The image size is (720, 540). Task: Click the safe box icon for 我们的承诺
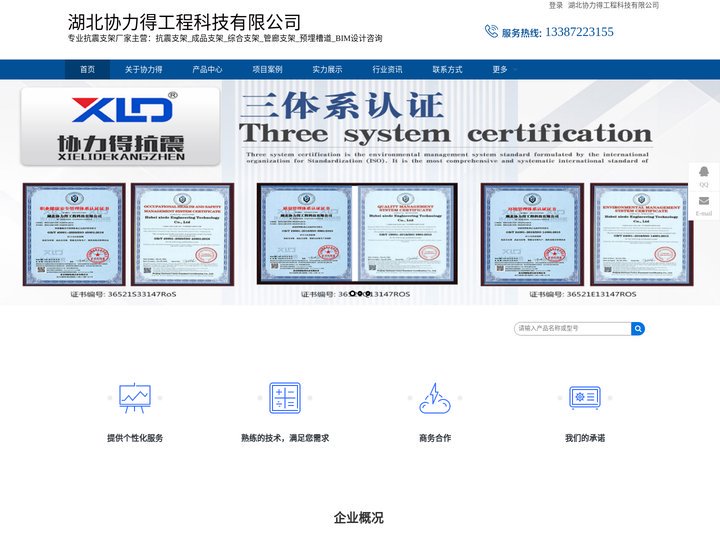tap(585, 398)
